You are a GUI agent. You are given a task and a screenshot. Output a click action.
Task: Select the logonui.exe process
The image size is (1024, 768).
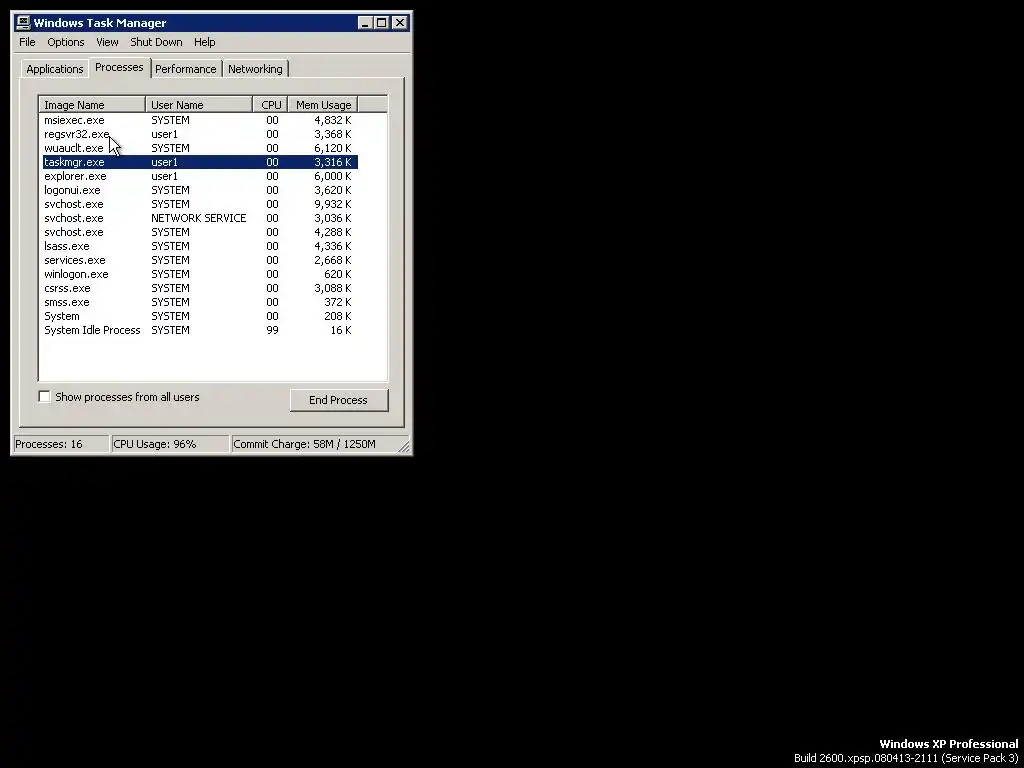point(200,190)
